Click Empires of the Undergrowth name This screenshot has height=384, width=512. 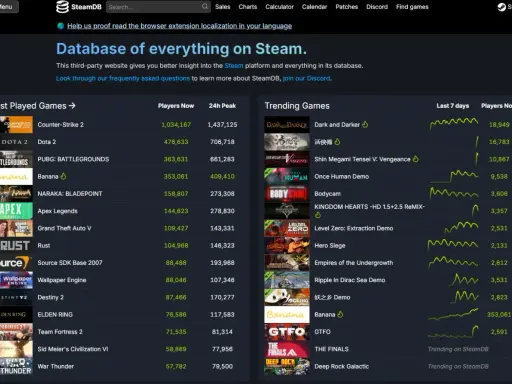[354, 263]
